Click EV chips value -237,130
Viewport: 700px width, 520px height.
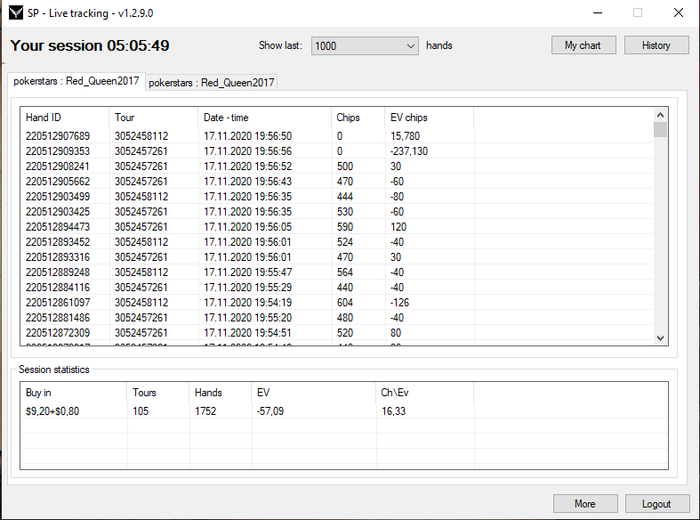click(409, 151)
